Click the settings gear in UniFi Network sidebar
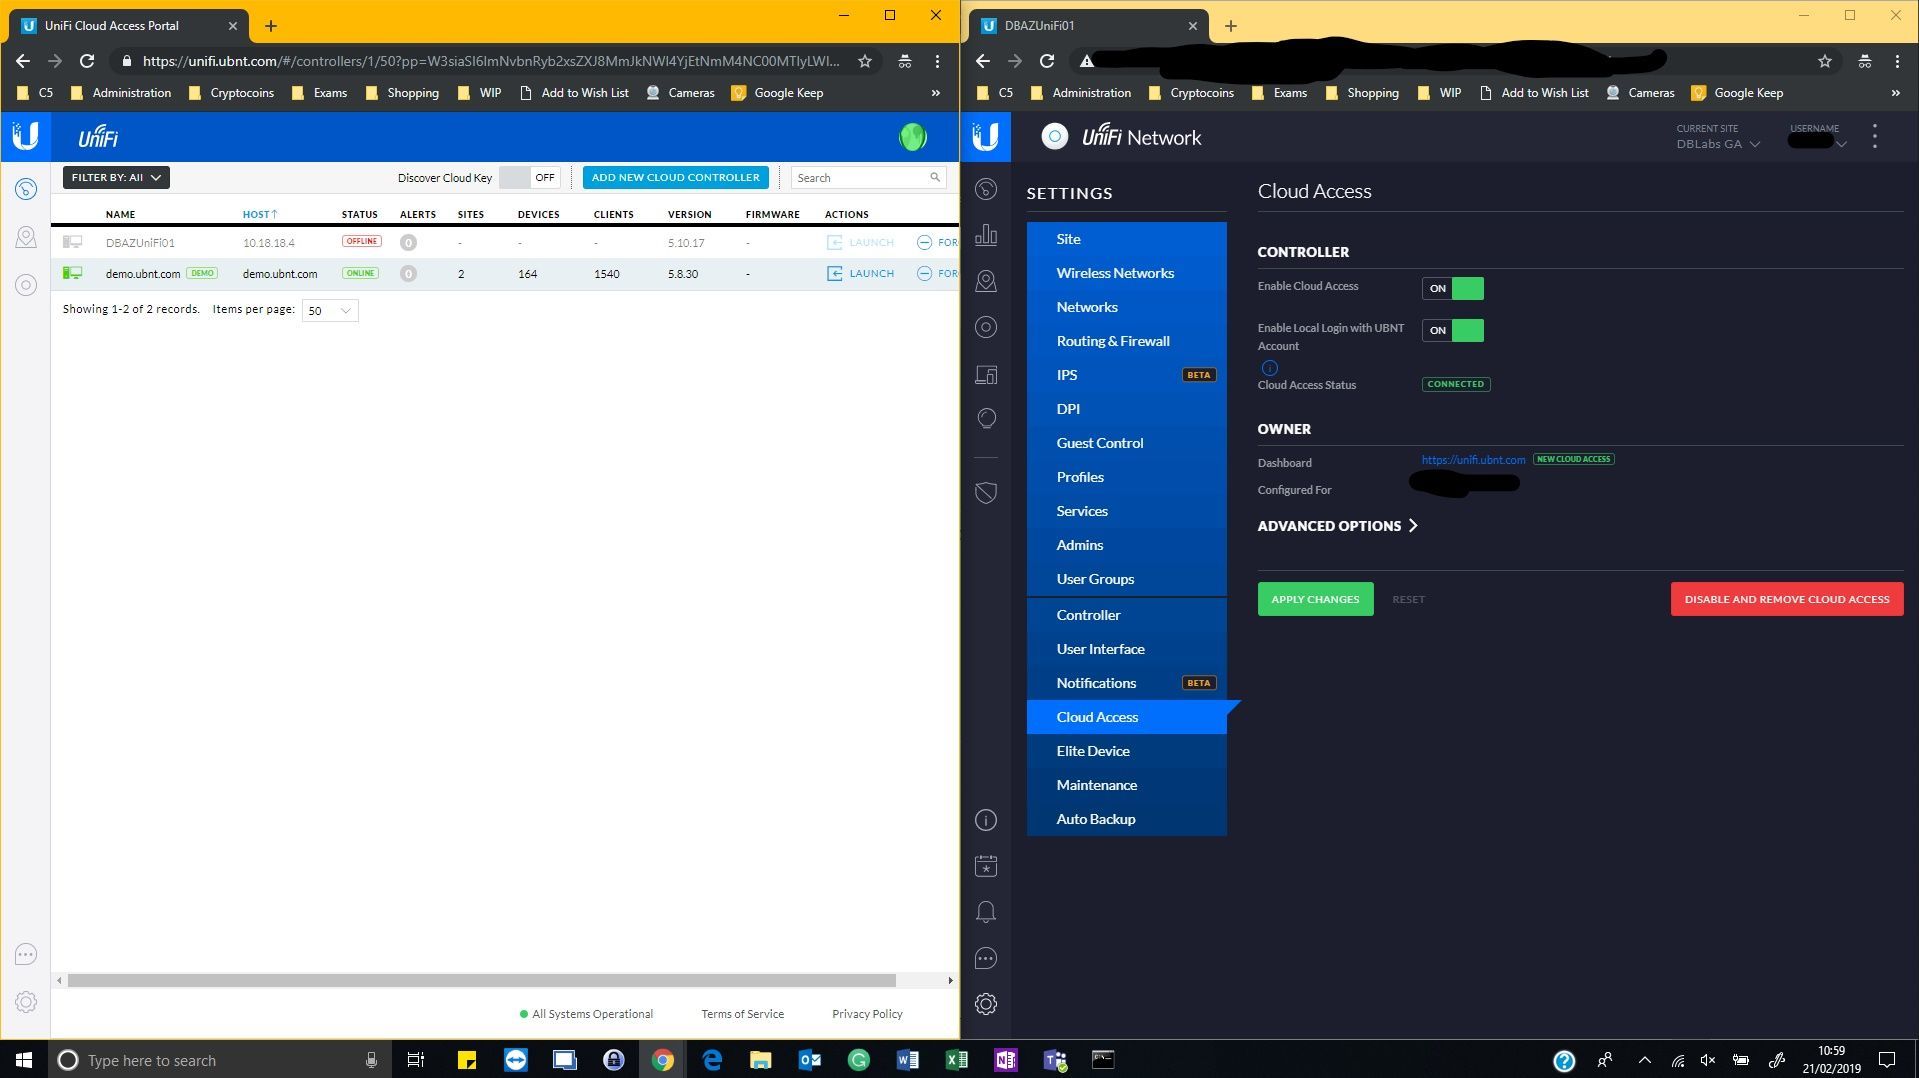 (x=986, y=1004)
